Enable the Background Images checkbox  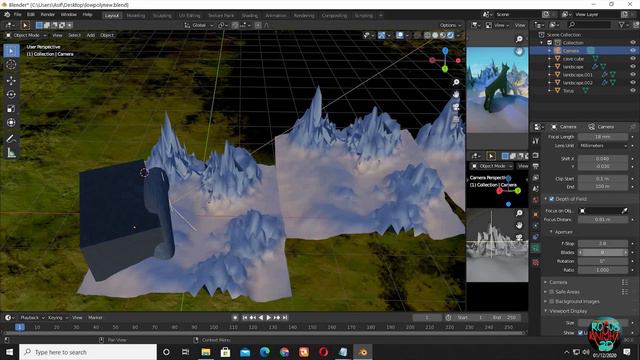pos(551,301)
